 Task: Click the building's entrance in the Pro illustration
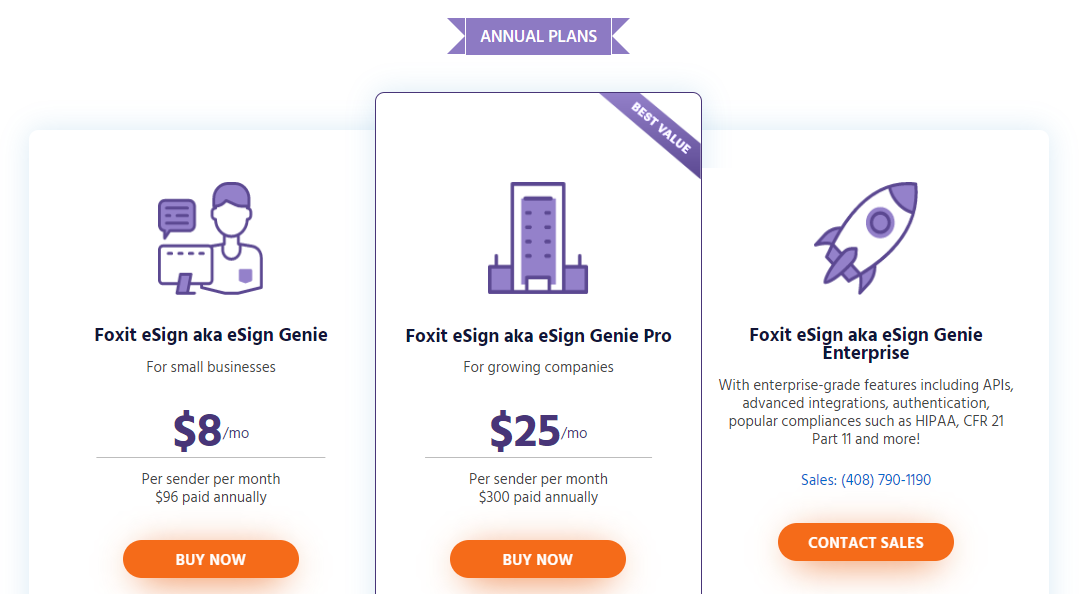(536, 285)
